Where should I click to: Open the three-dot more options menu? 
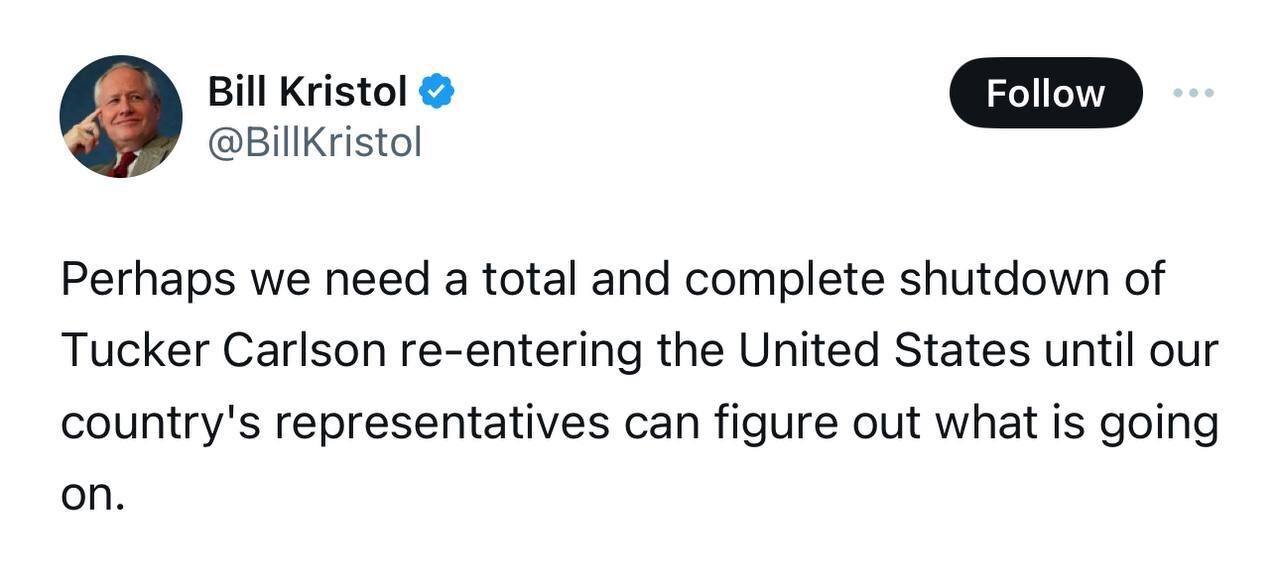pos(1194,93)
